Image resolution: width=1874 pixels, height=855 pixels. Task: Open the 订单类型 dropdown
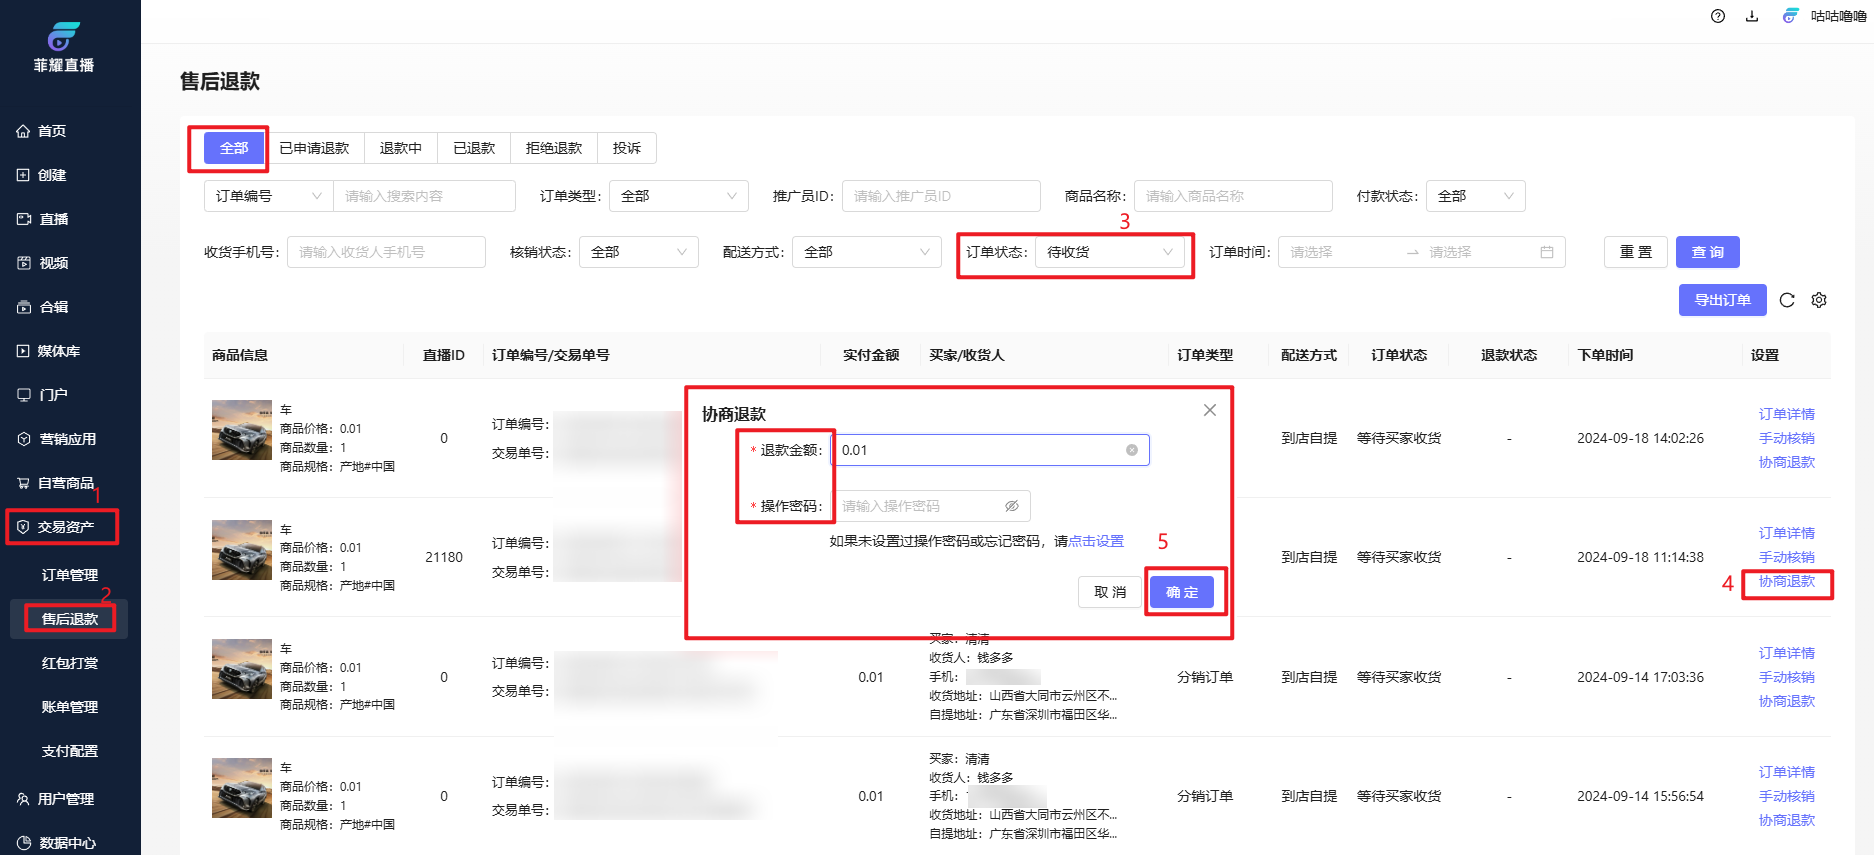(678, 196)
